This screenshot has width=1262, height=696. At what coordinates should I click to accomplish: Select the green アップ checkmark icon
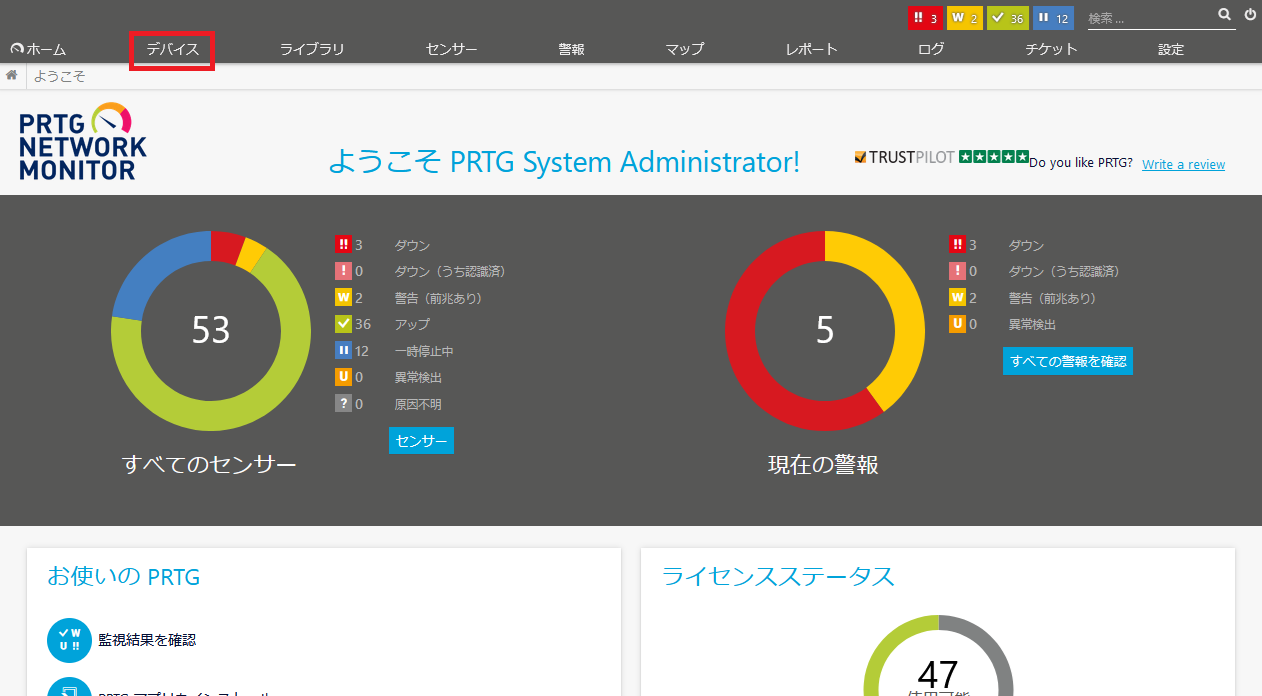343,324
